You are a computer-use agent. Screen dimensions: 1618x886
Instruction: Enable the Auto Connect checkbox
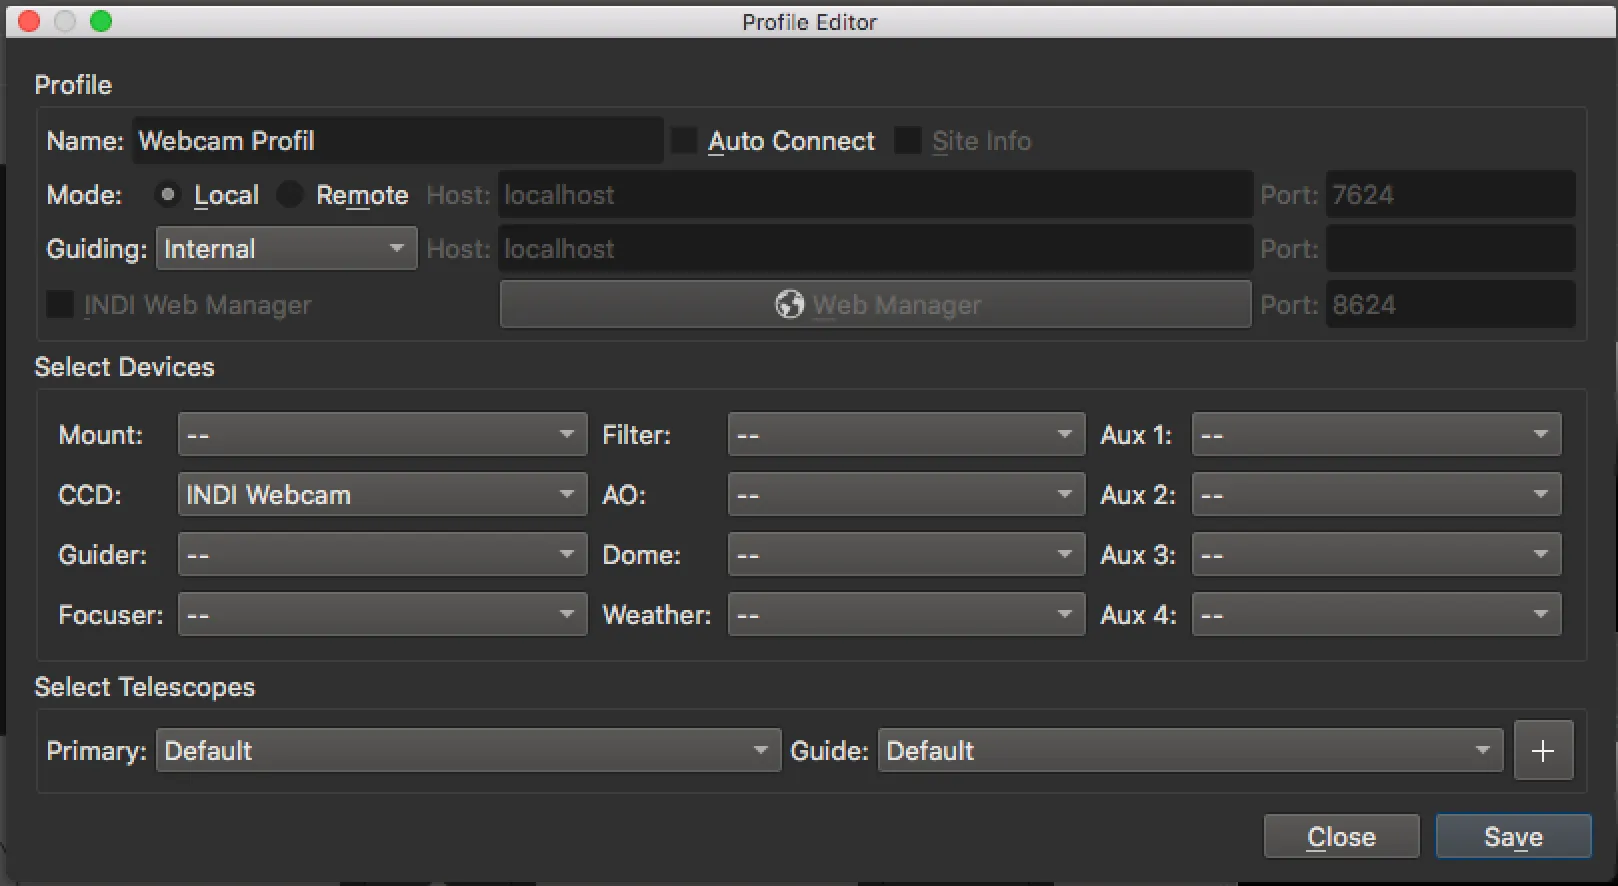[x=685, y=141]
